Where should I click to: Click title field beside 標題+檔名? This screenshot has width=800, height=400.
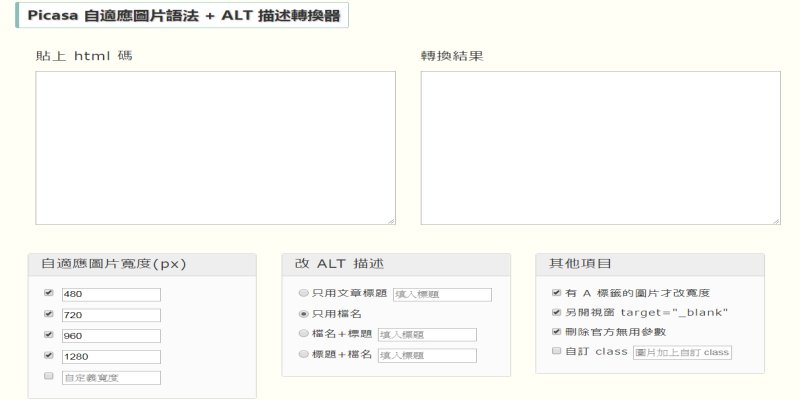(x=427, y=356)
